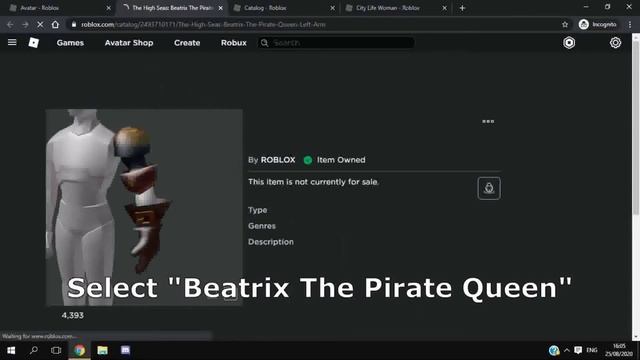The width and height of the screenshot is (640, 360).
Task: Open File Explorer from taskbar
Action: [102, 350]
